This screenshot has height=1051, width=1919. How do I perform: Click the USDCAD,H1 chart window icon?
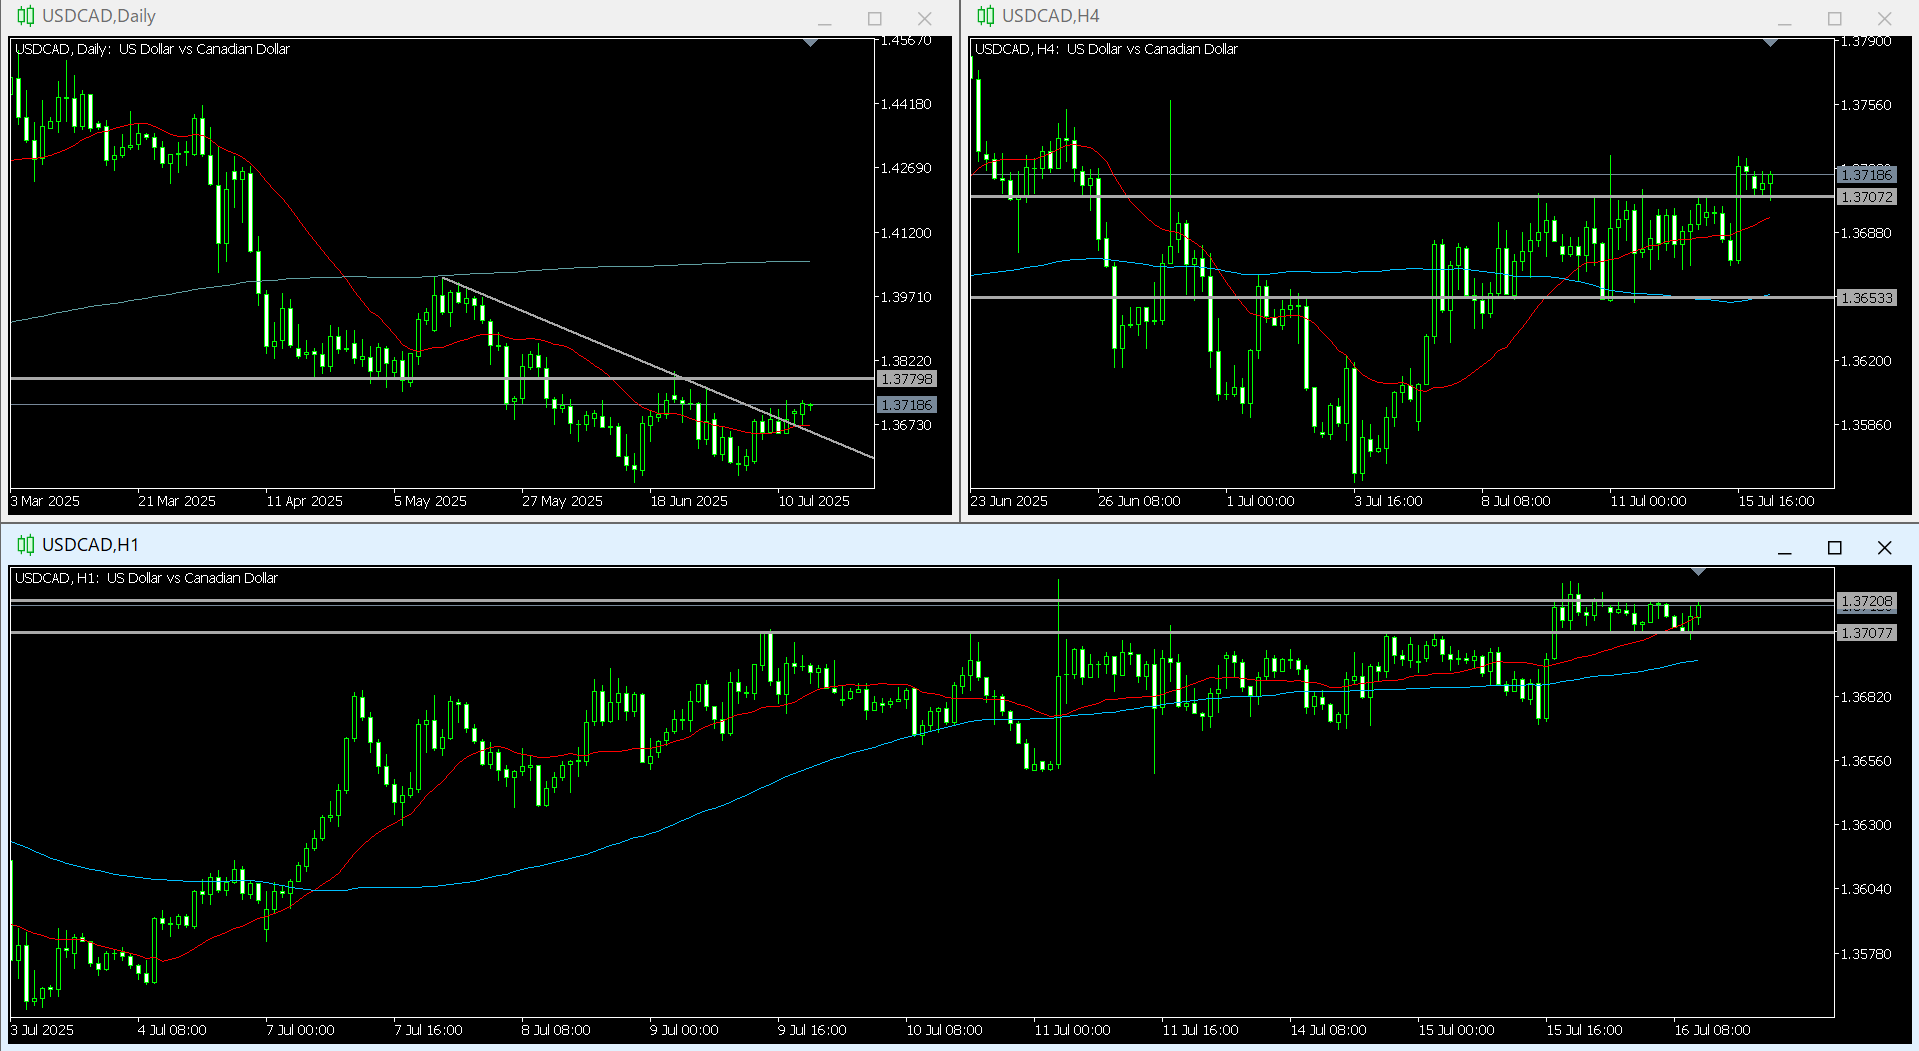click(25, 545)
